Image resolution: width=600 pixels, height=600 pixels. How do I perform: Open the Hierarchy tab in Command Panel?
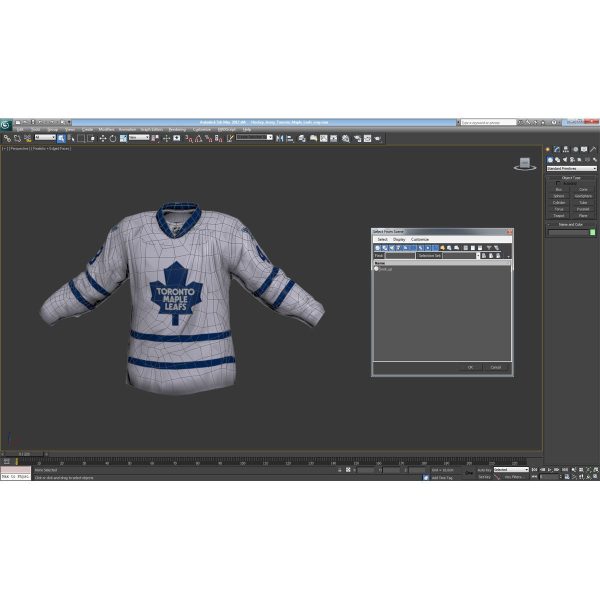tap(566, 149)
